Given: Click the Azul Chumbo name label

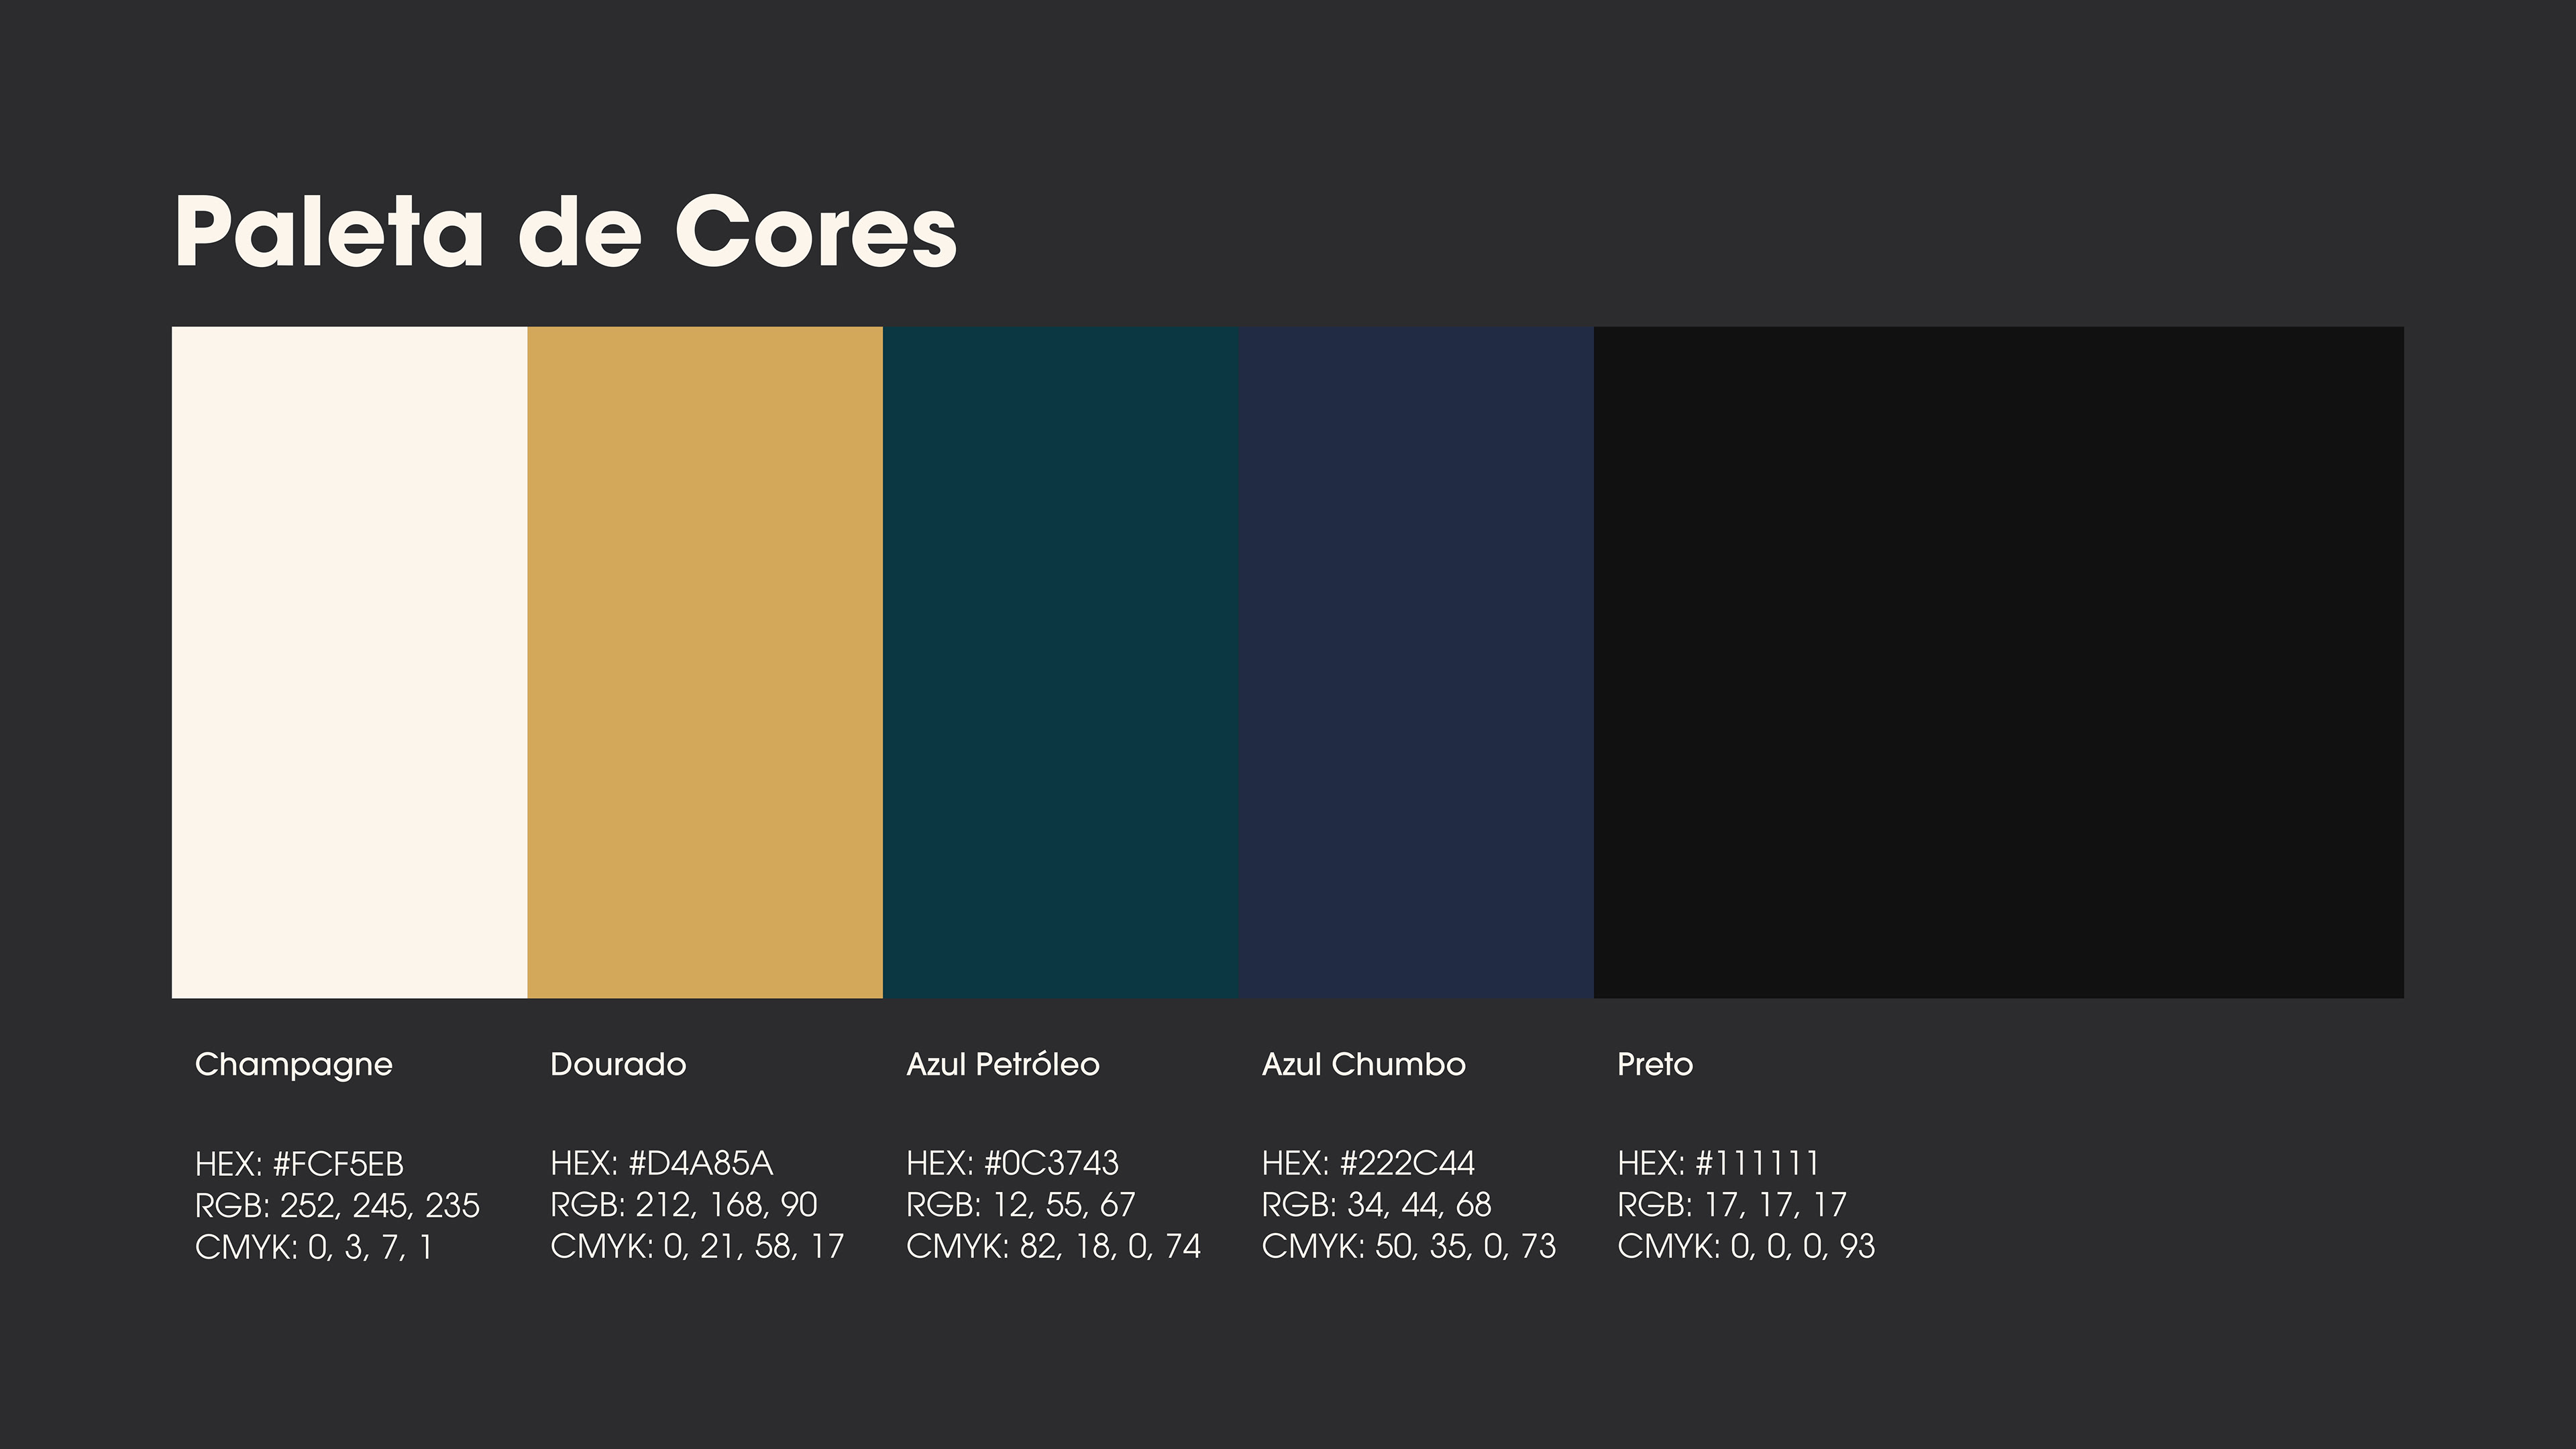Looking at the screenshot, I should 1363,1064.
